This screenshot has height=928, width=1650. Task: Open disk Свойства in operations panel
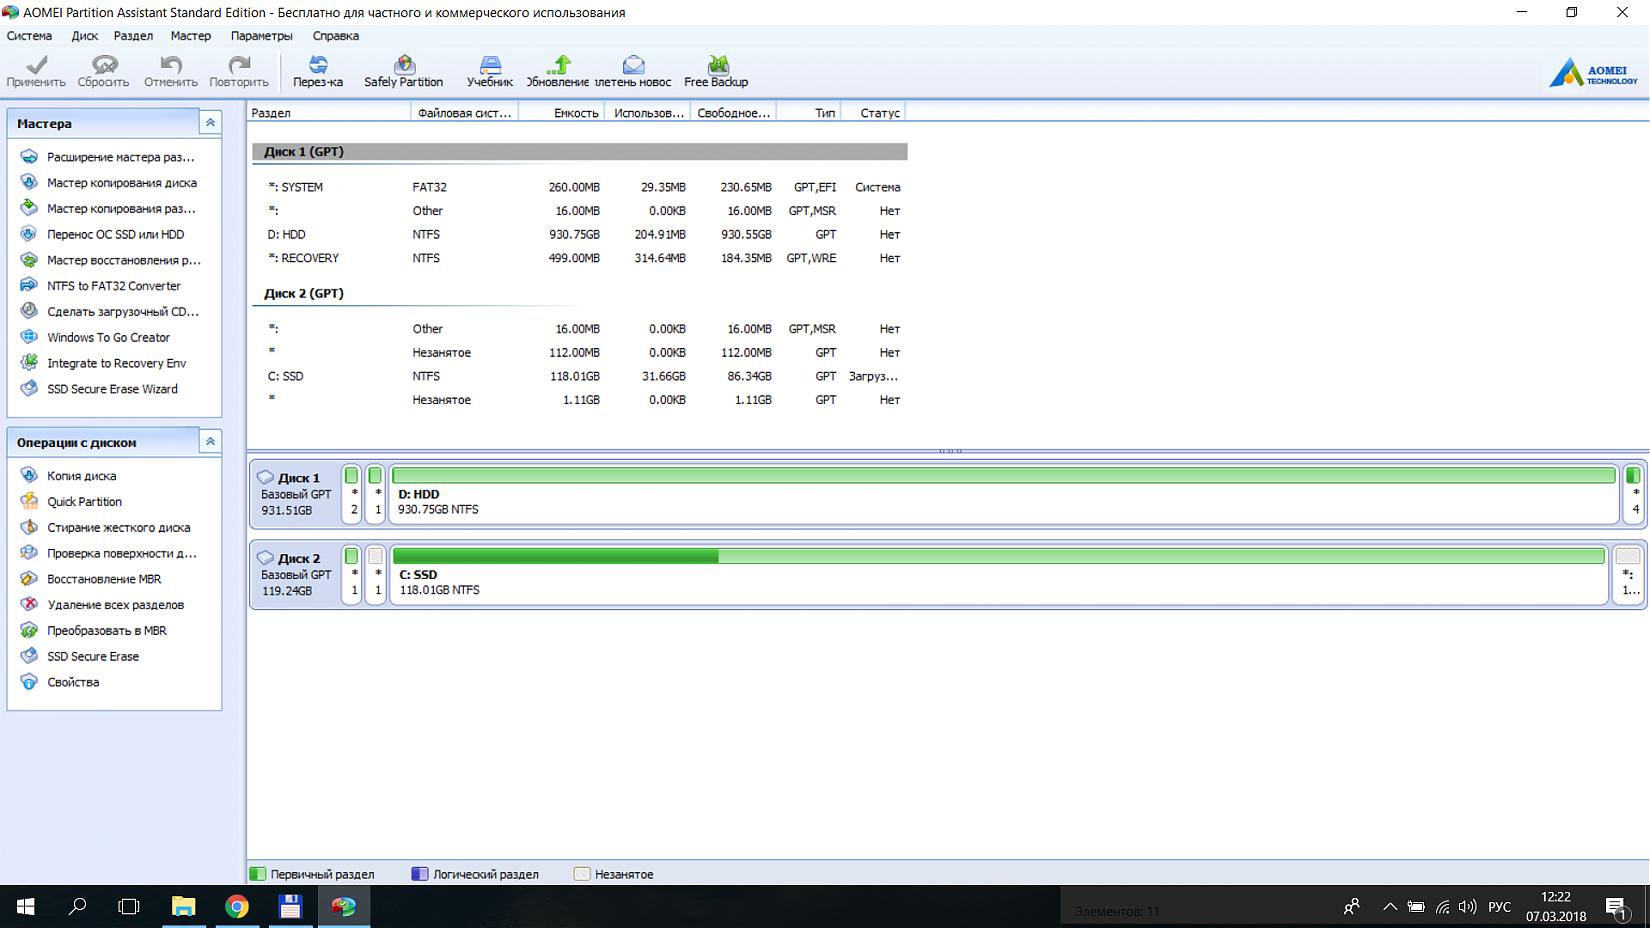[73, 683]
